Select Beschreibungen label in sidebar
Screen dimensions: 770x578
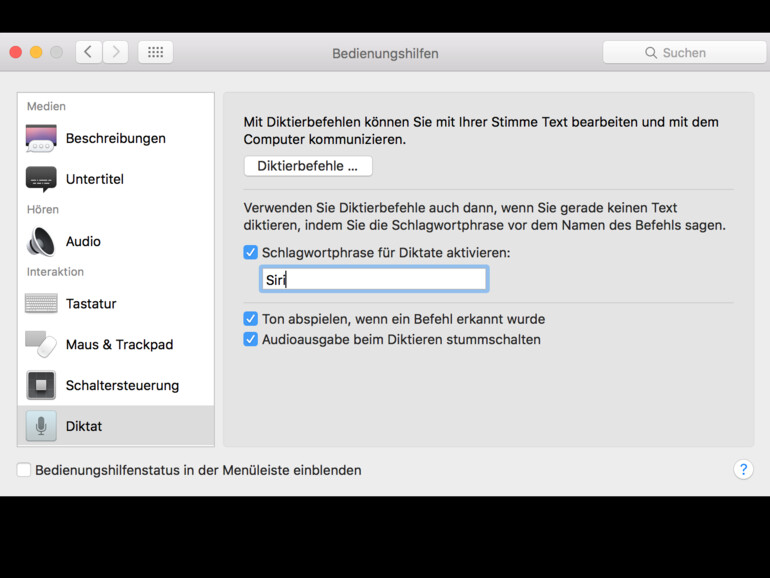116,138
